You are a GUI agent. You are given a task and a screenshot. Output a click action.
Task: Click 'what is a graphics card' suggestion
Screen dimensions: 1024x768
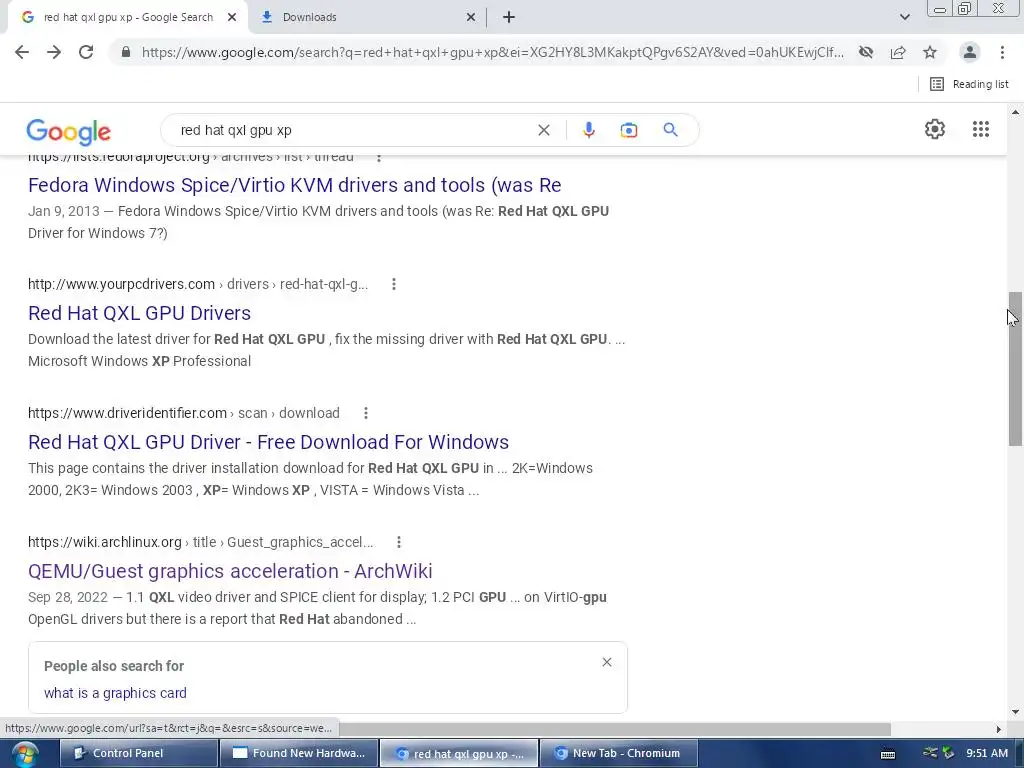click(115, 693)
